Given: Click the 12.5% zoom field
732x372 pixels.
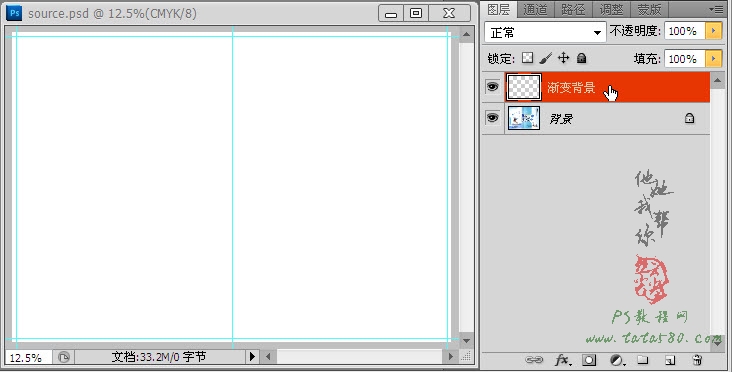Looking at the screenshot, I should pyautogui.click(x=28, y=358).
